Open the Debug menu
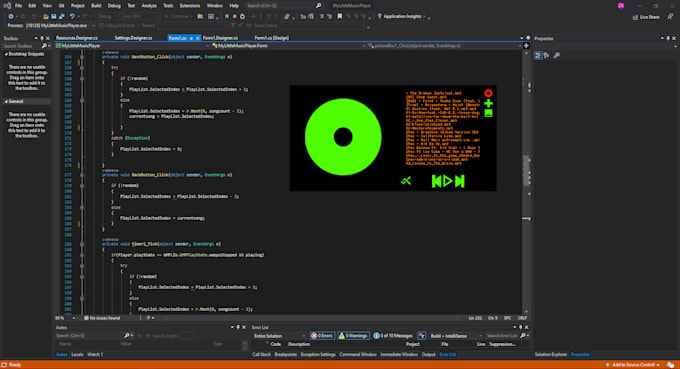Image resolution: width=680 pixels, height=369 pixels. 114,6
